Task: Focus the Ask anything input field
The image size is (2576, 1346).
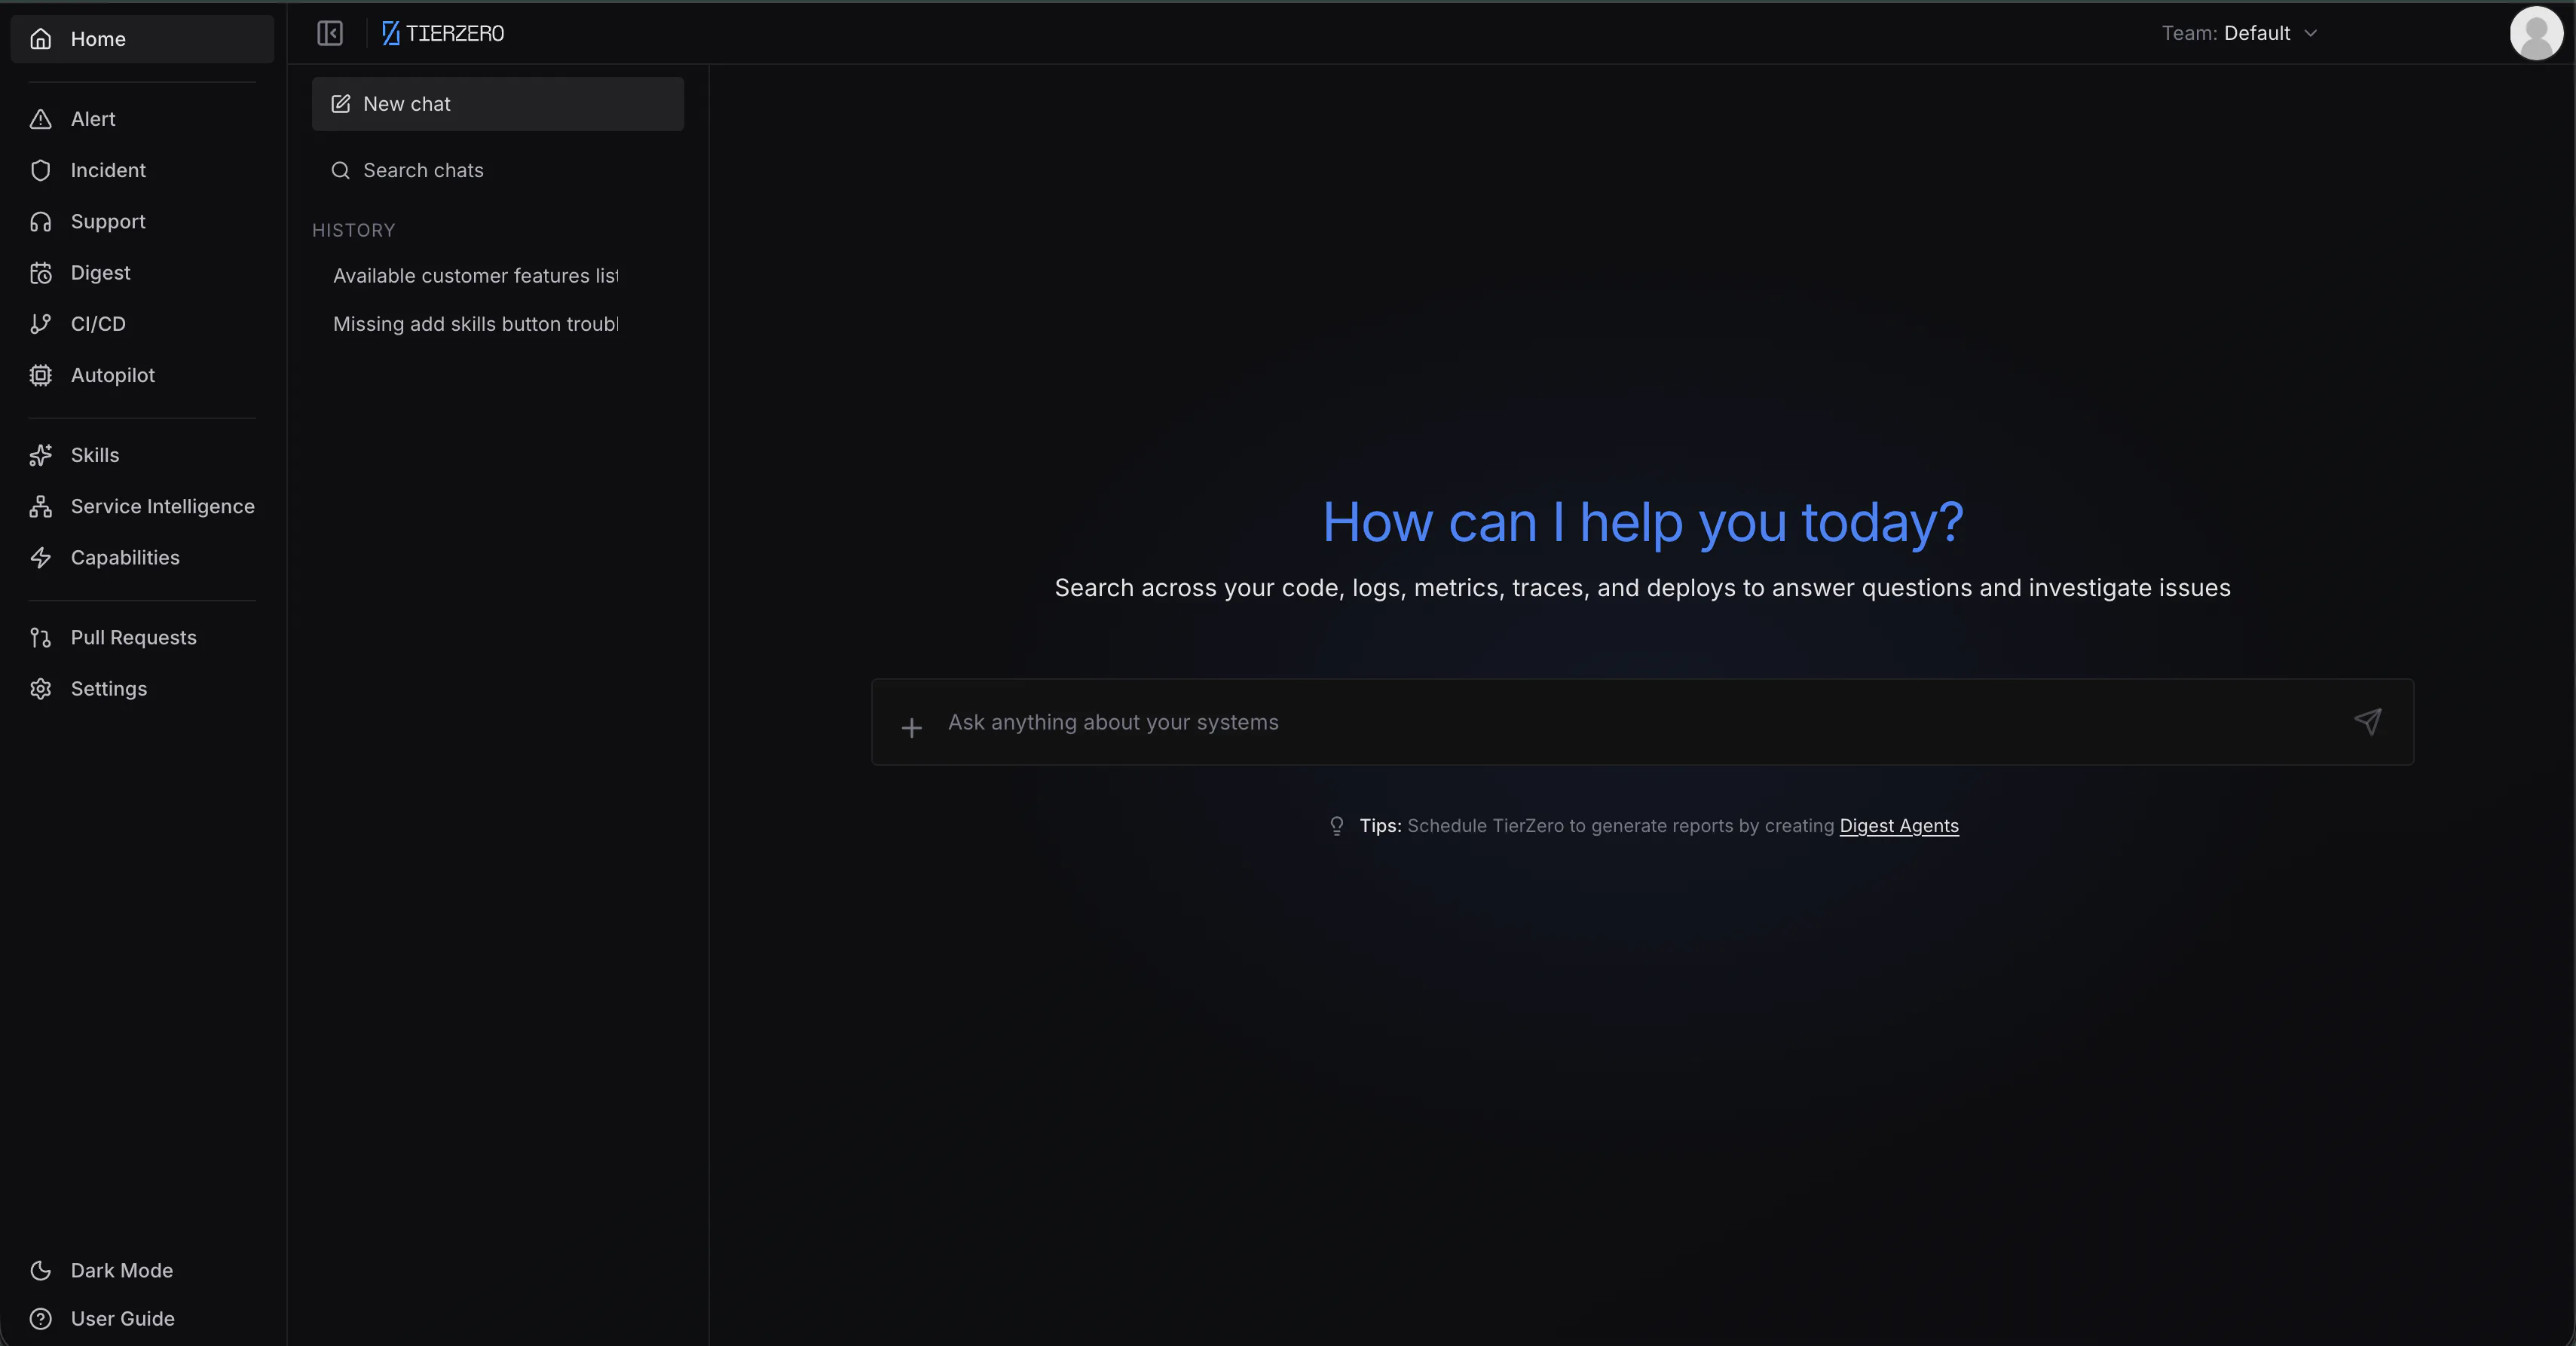Action: coord(1640,722)
